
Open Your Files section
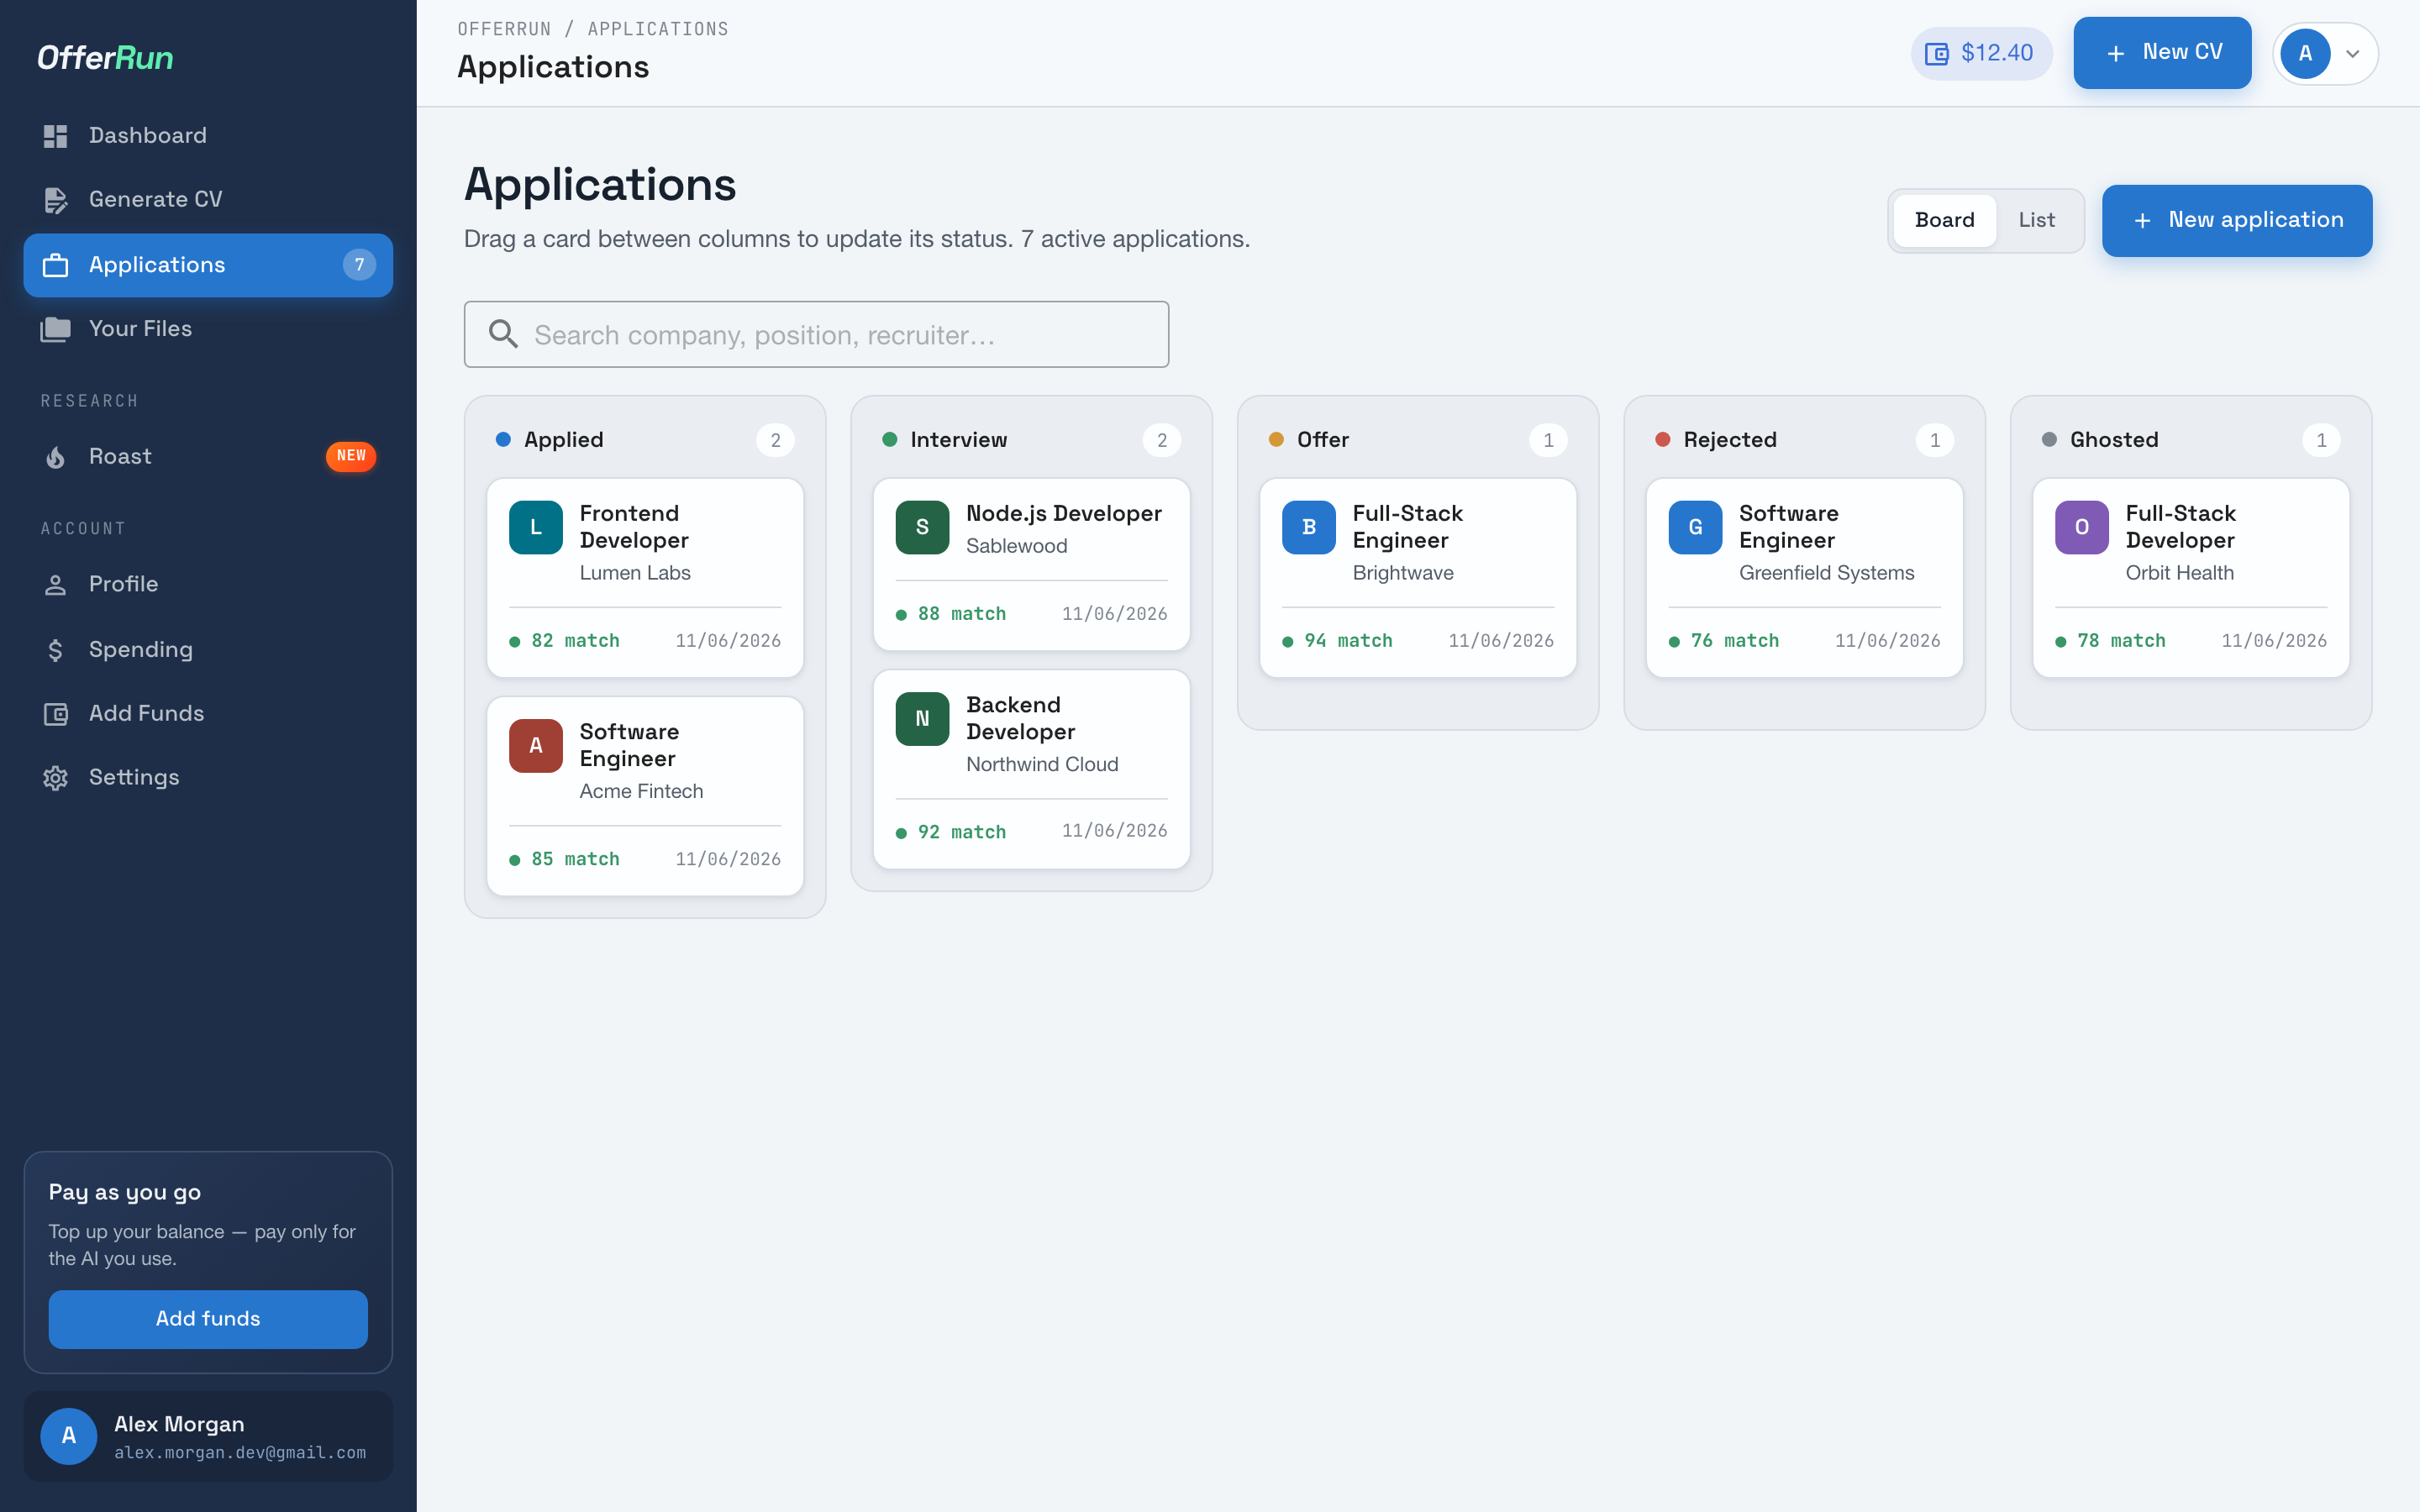pos(208,329)
